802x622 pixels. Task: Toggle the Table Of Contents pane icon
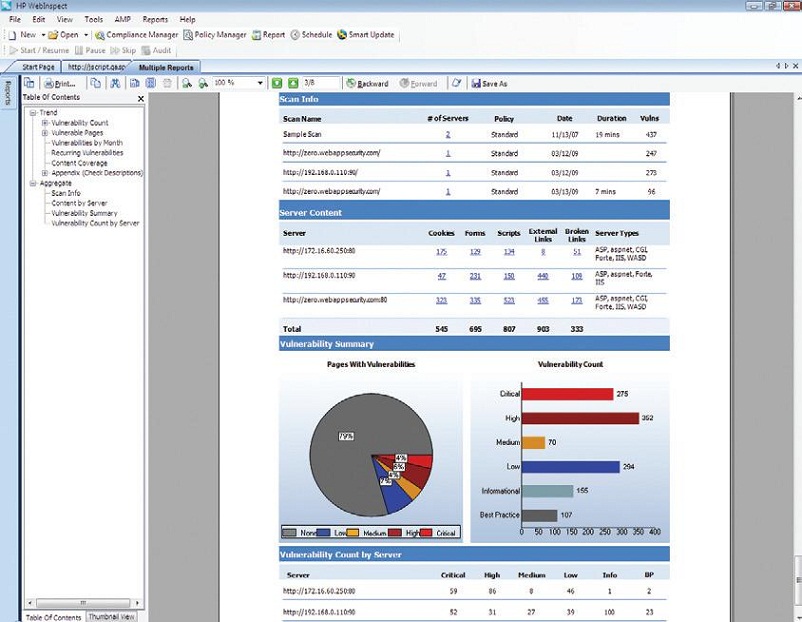coord(29,83)
